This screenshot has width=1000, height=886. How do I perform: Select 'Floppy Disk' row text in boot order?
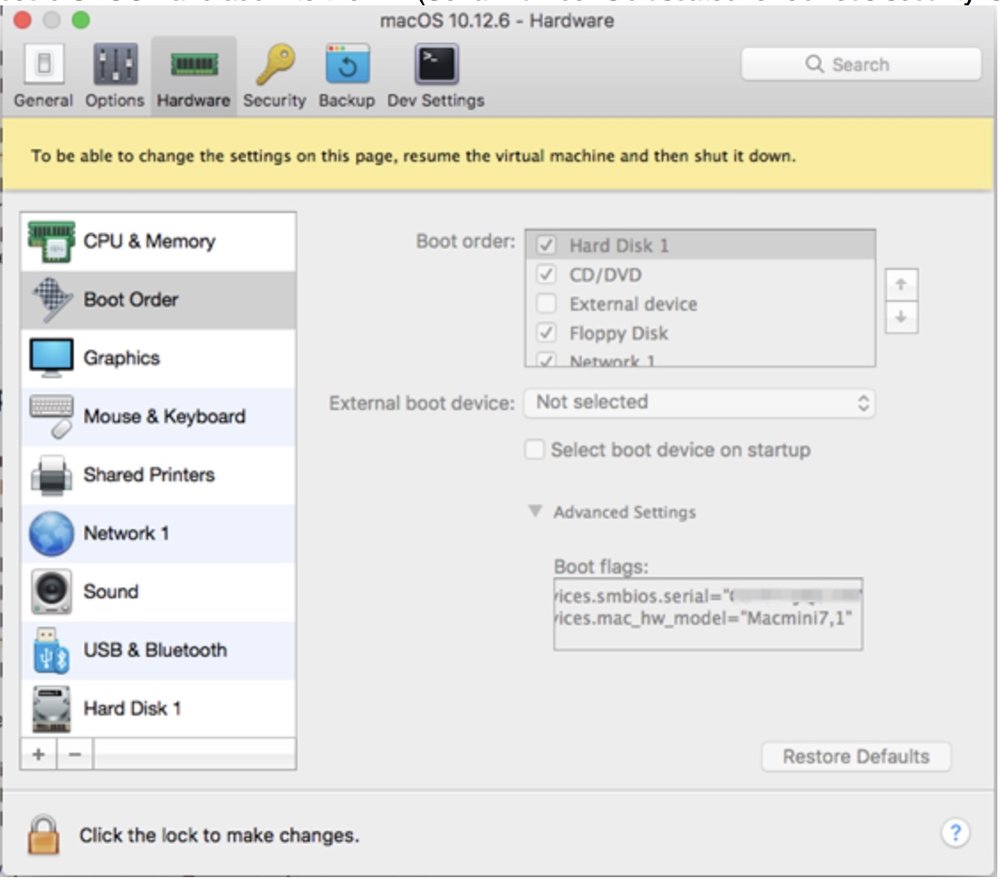click(x=619, y=333)
